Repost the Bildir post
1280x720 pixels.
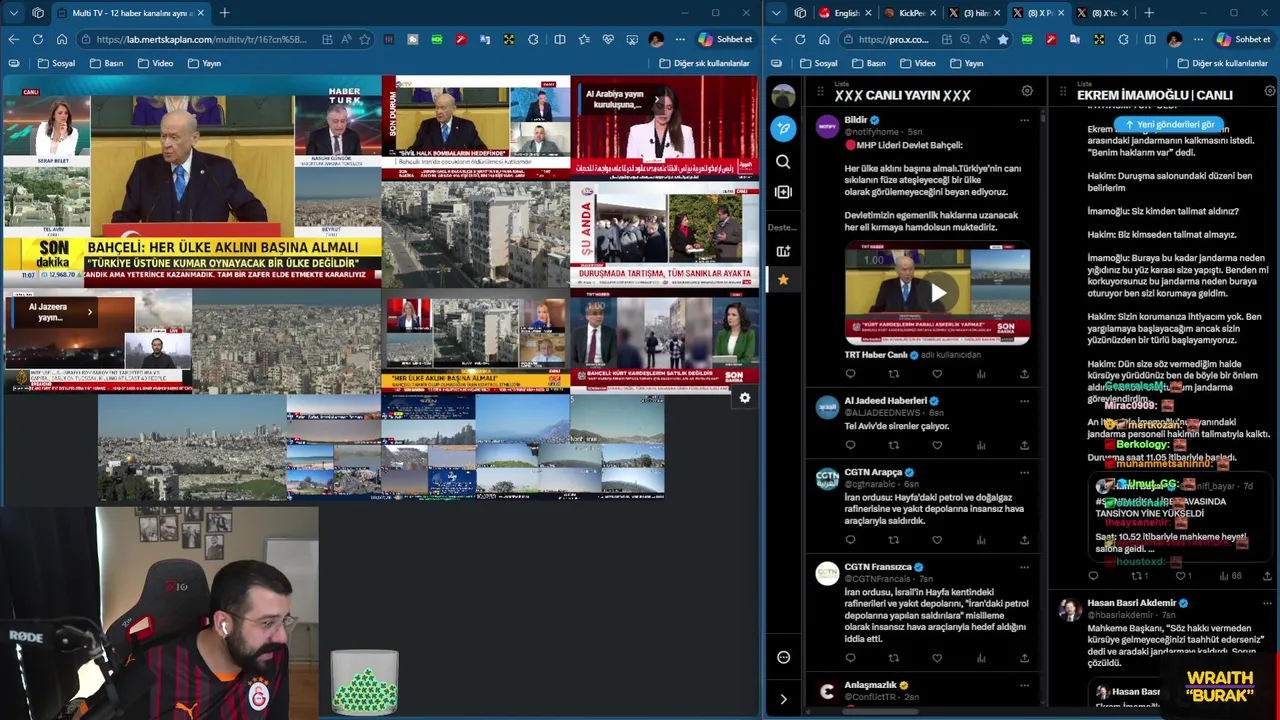[893, 374]
